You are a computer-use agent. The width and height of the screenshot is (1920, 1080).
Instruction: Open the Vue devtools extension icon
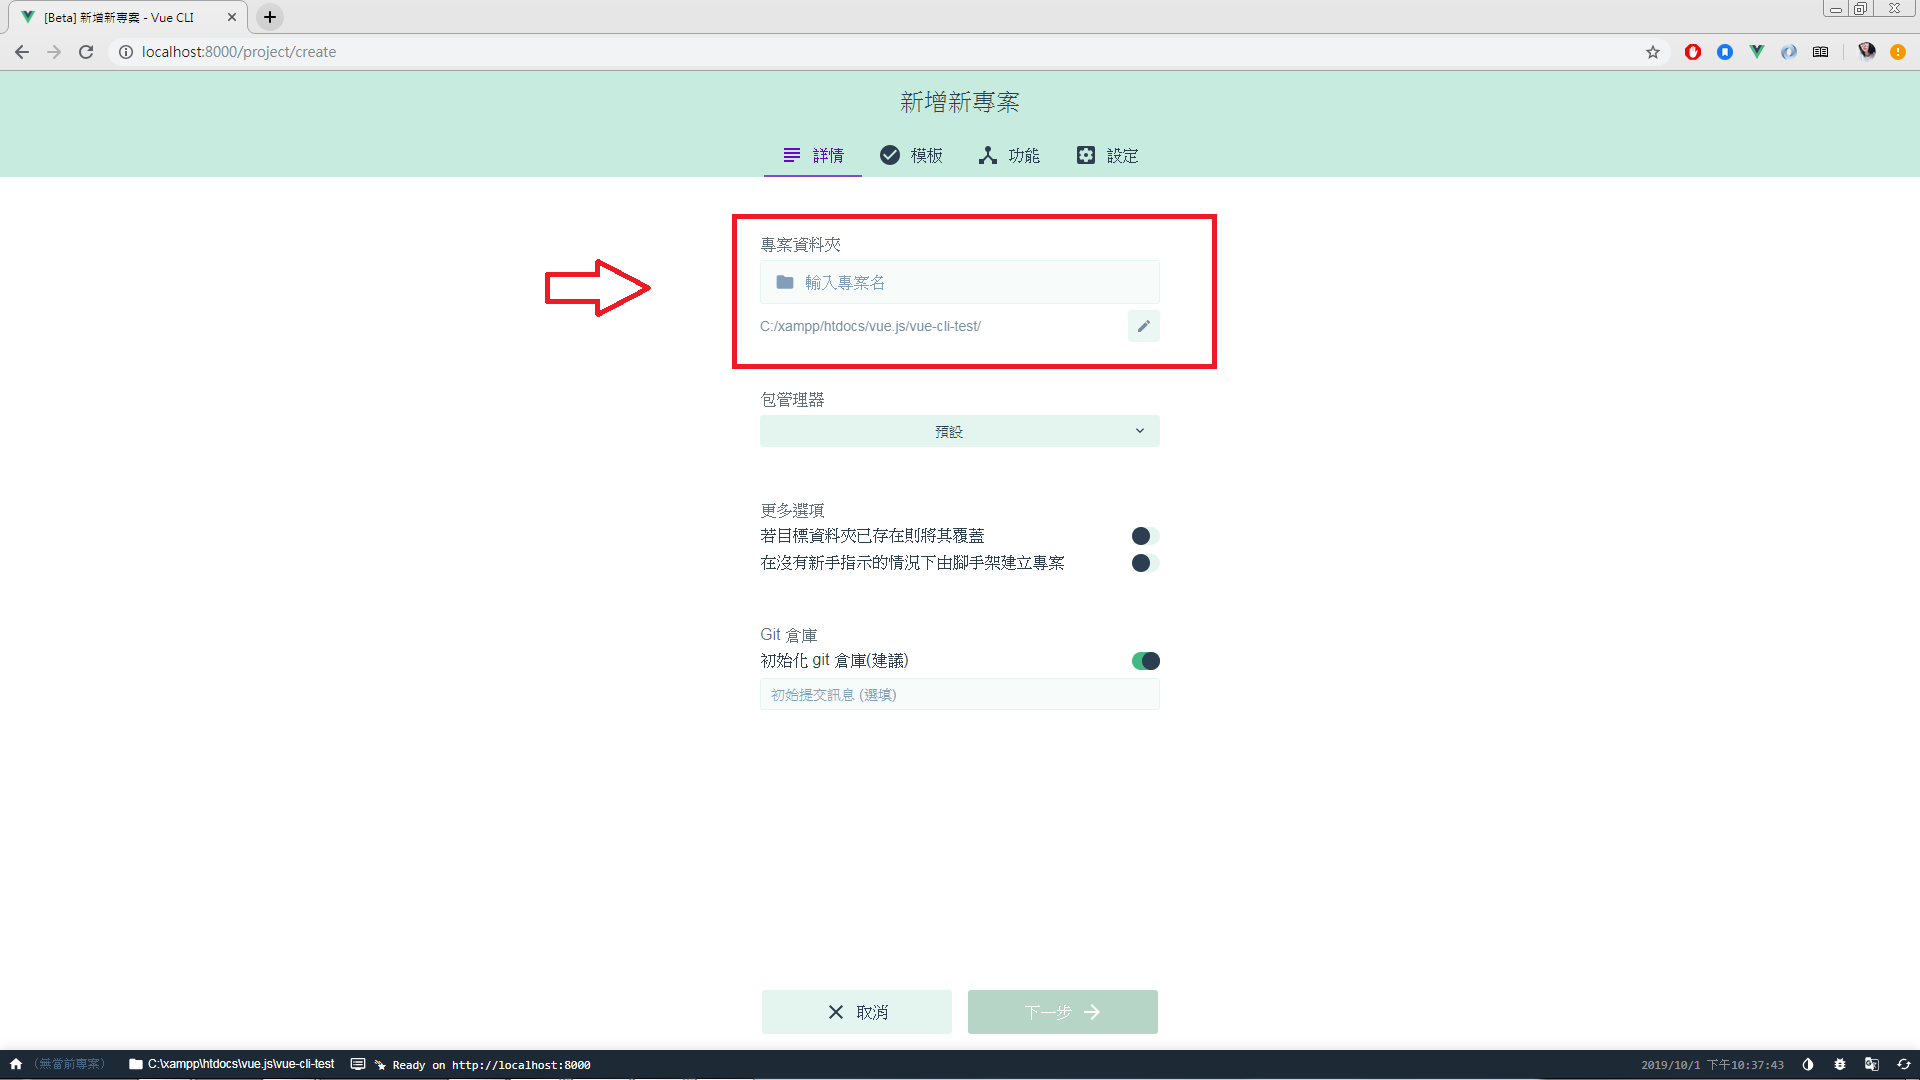point(1757,52)
